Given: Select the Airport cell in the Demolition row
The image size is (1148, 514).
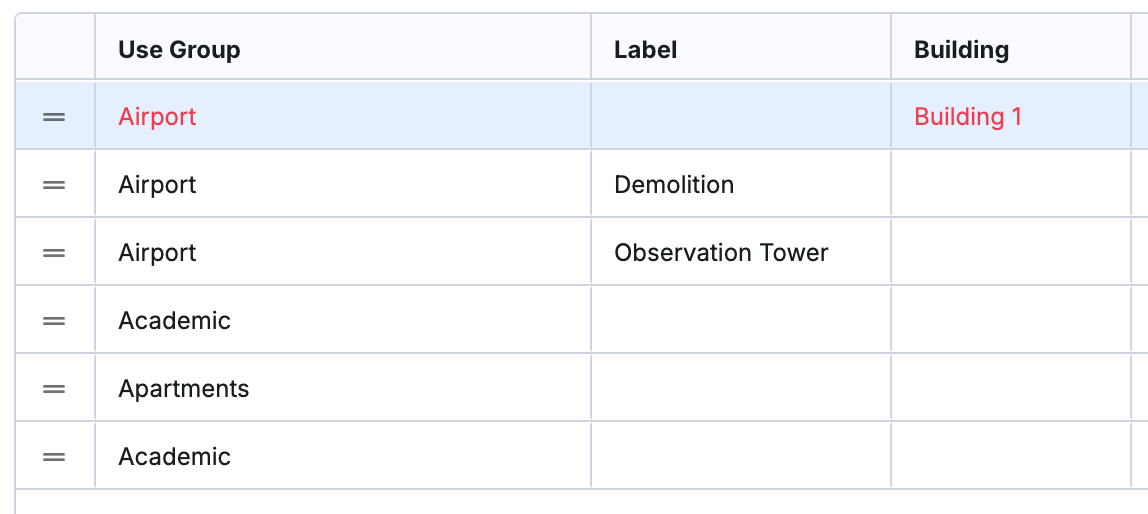Looking at the screenshot, I should pos(343,185).
